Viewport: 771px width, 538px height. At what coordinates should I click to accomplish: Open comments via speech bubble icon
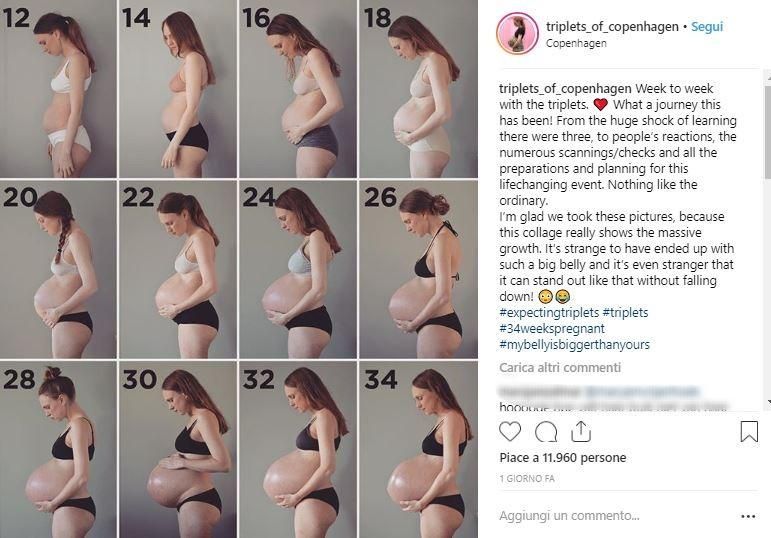(x=546, y=432)
